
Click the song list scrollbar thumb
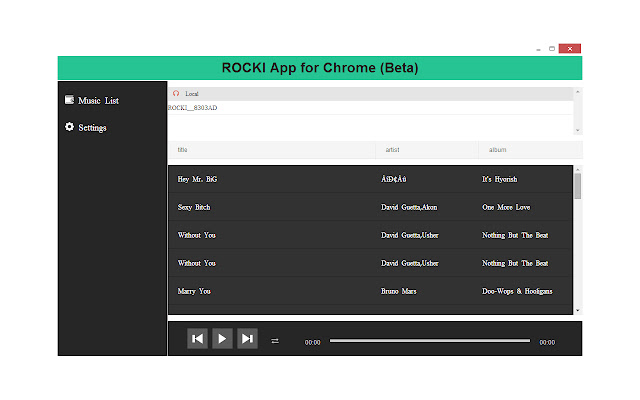578,186
